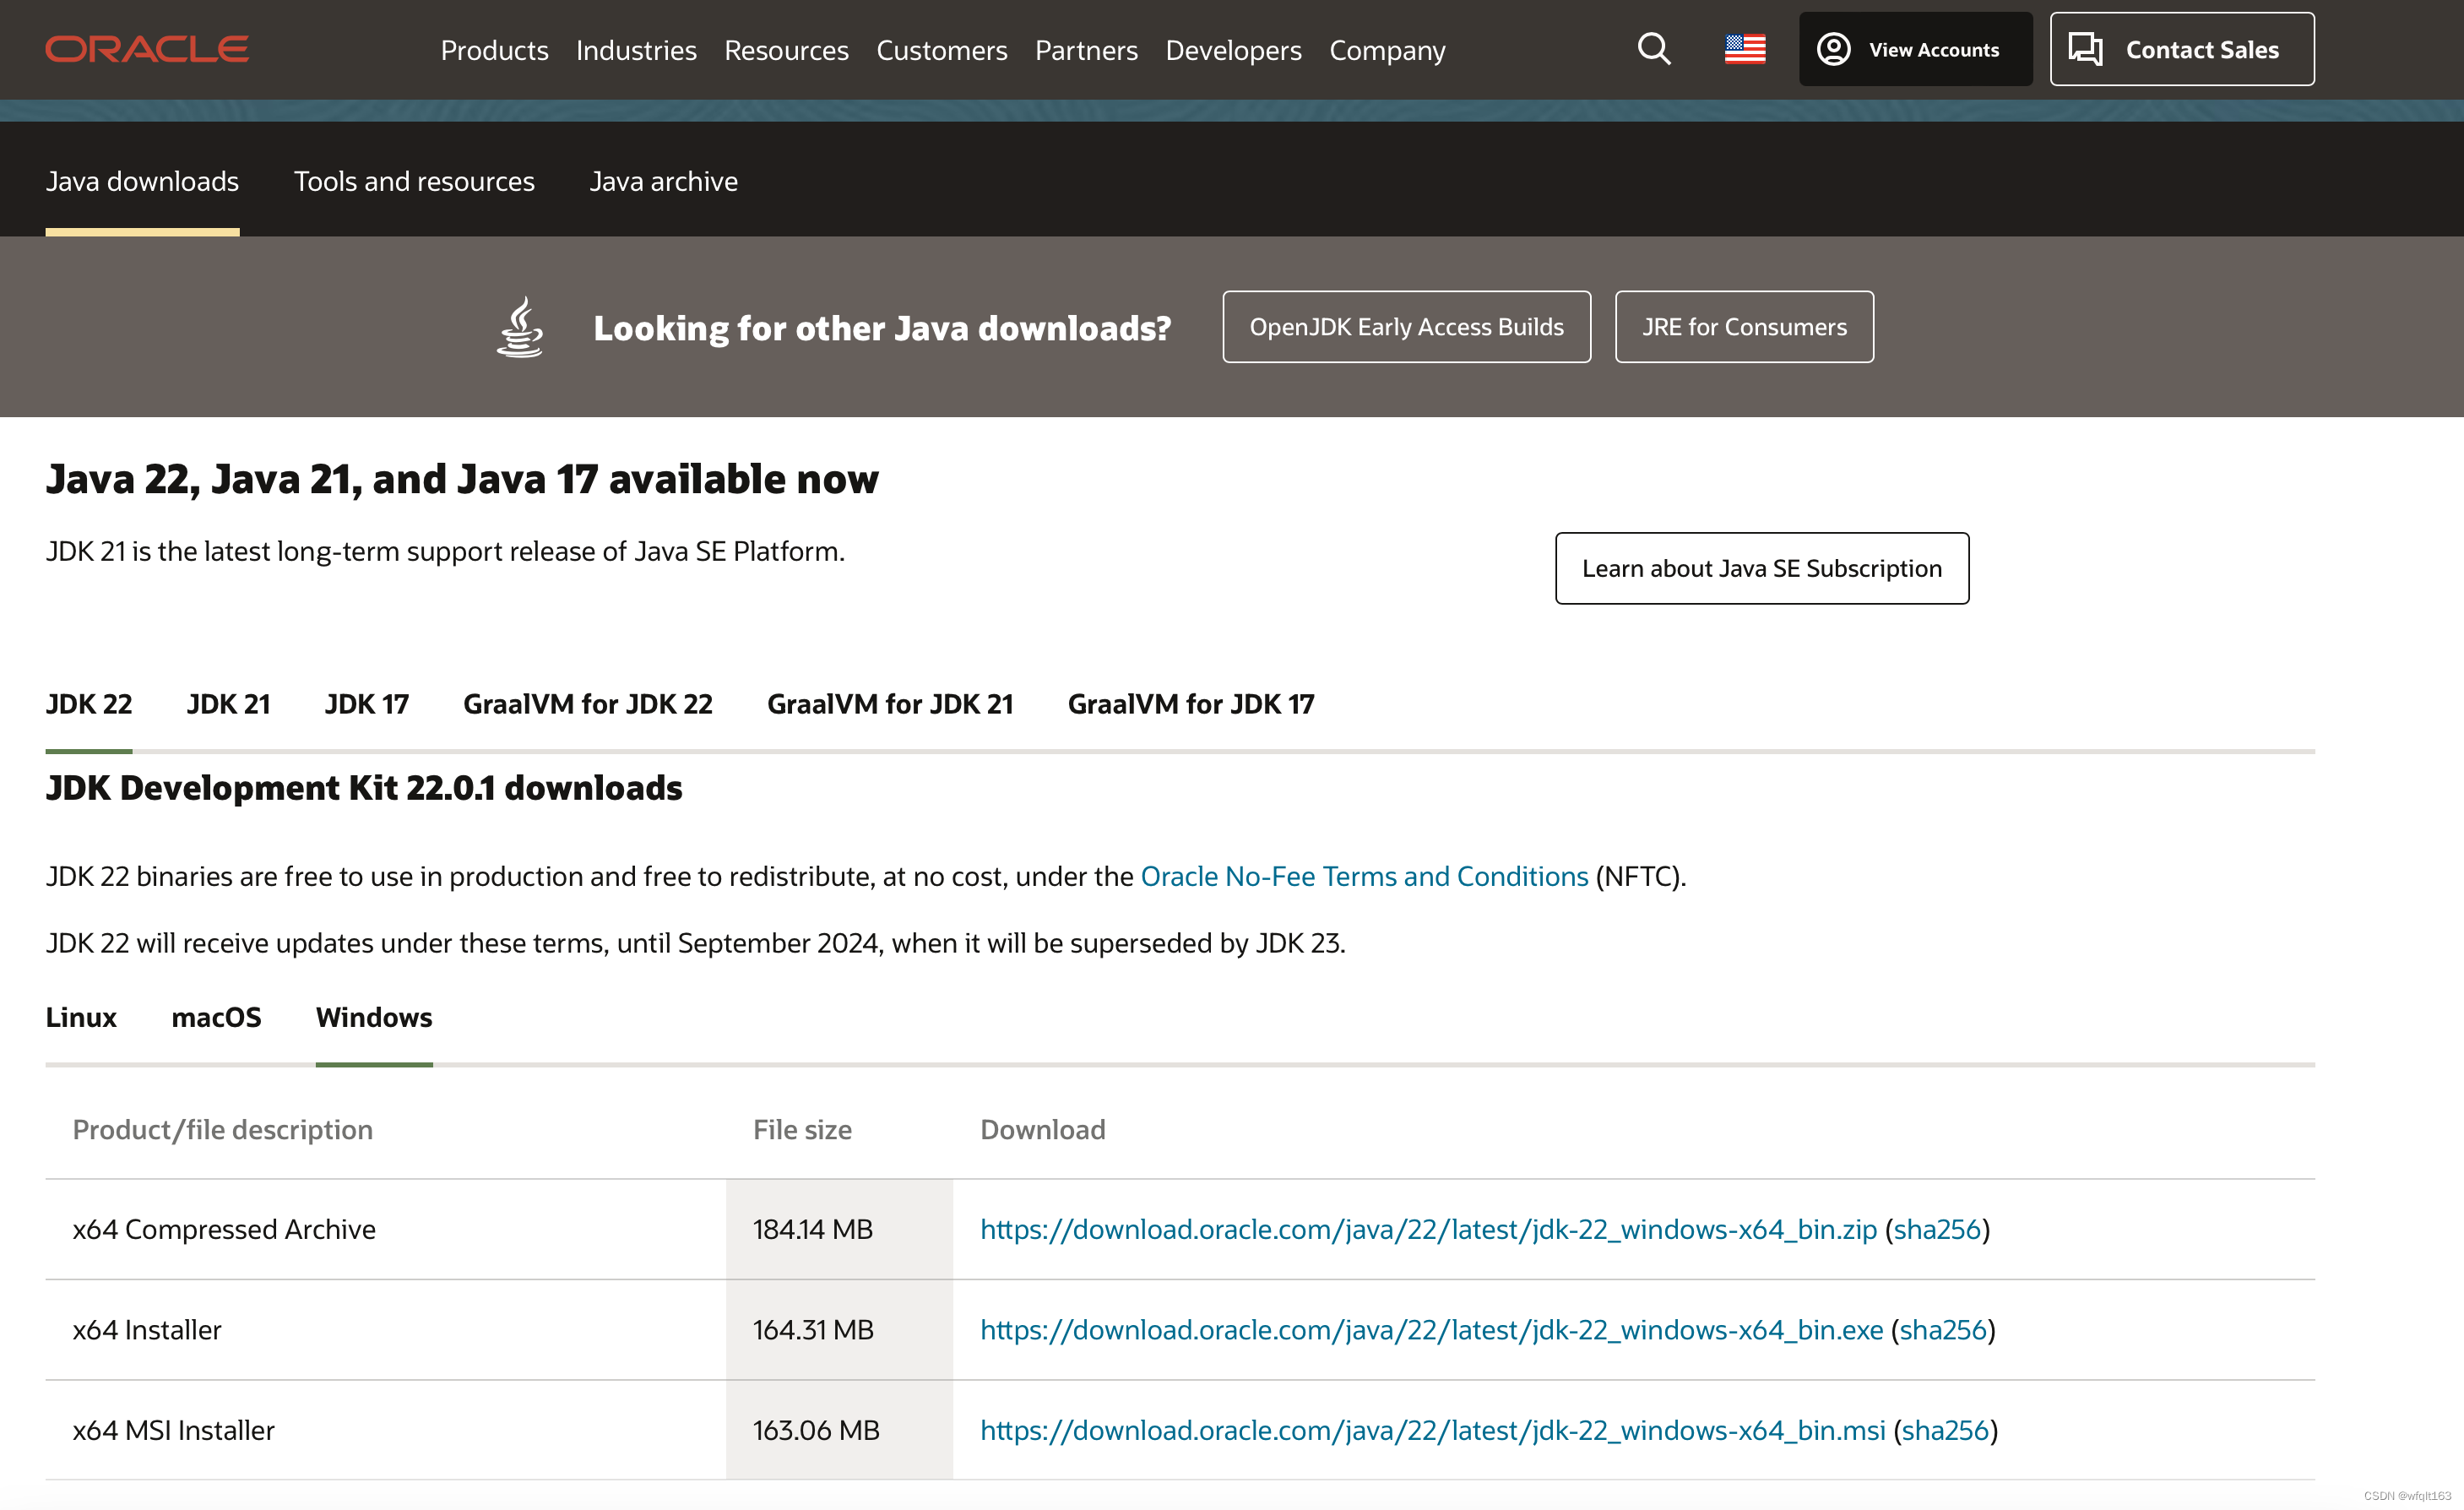Click the Oracle logo
This screenshot has height=1510, width=2464.
coord(147,49)
